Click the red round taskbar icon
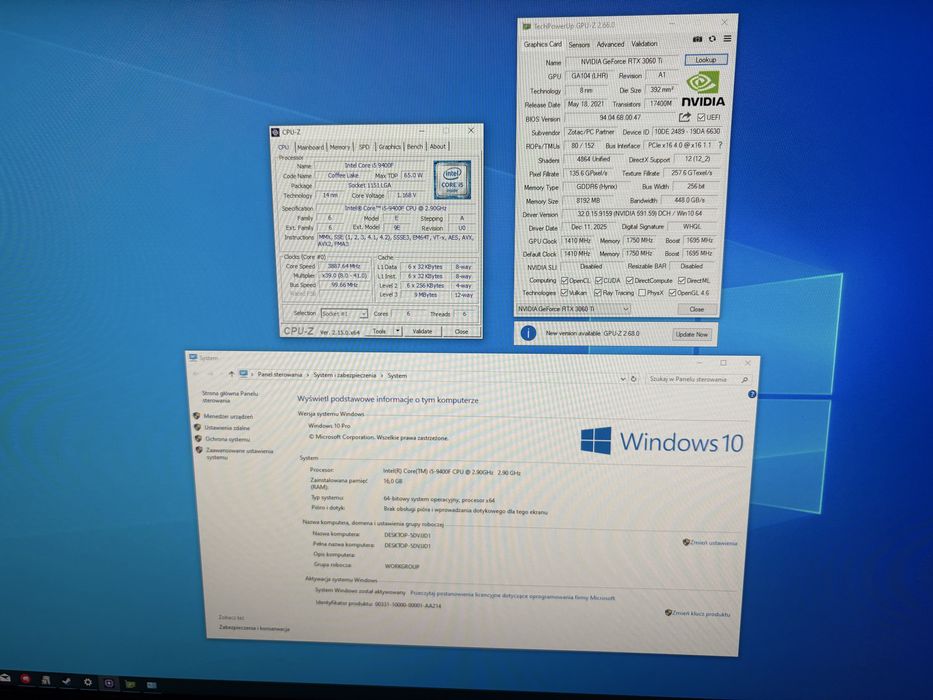Screen dimensions: 933x700 (25, 678)
